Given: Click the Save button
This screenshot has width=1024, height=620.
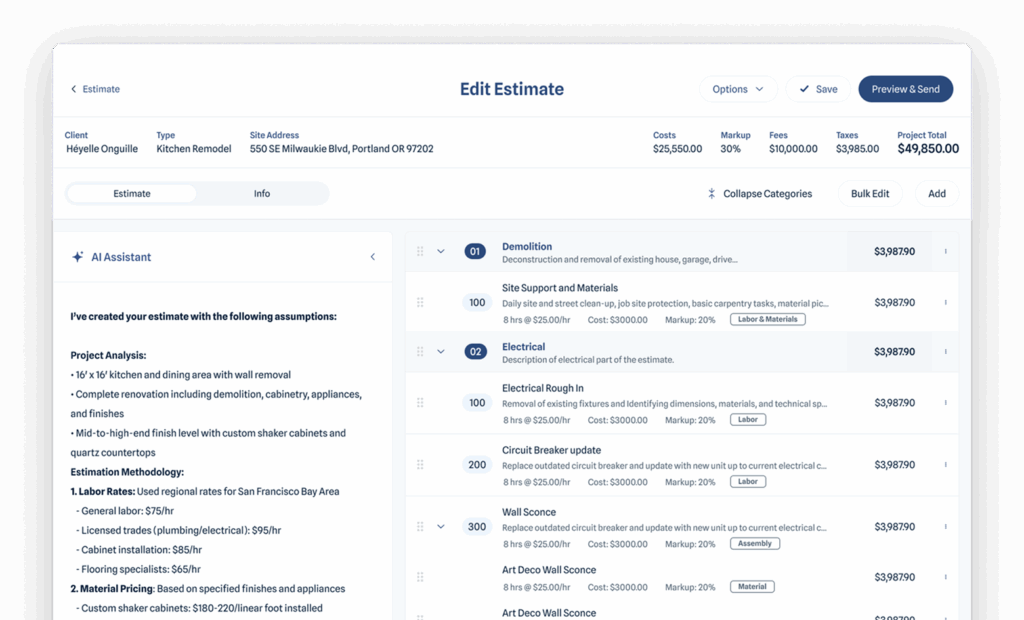Looking at the screenshot, I should click(x=818, y=89).
